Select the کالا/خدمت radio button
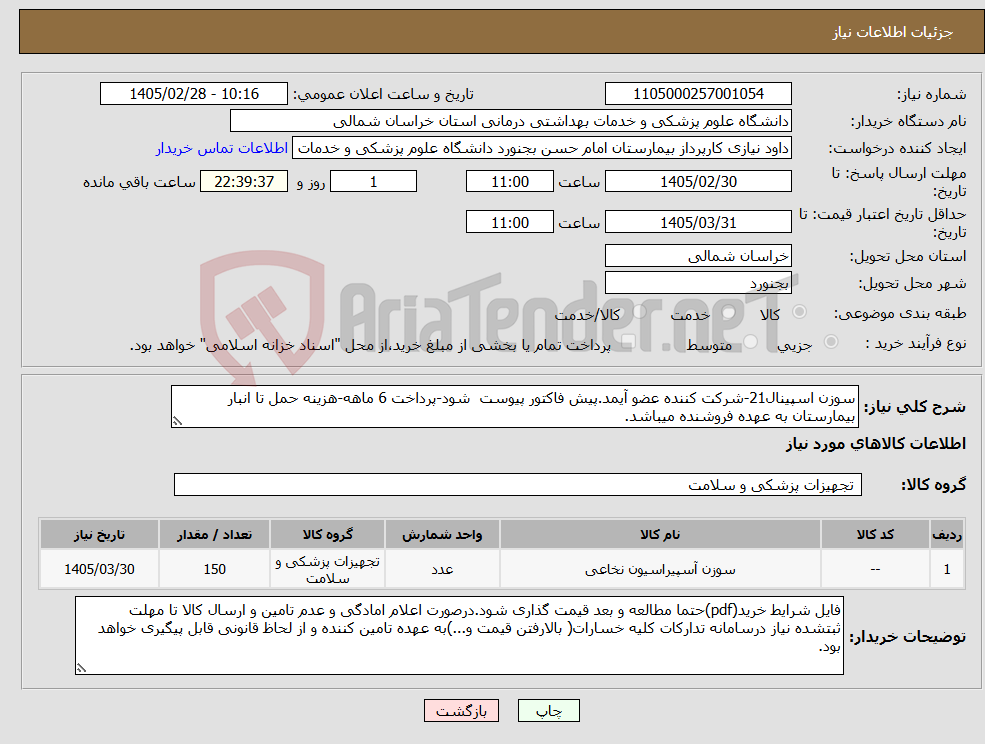Viewport: 985px width, 744px height. (x=639, y=312)
